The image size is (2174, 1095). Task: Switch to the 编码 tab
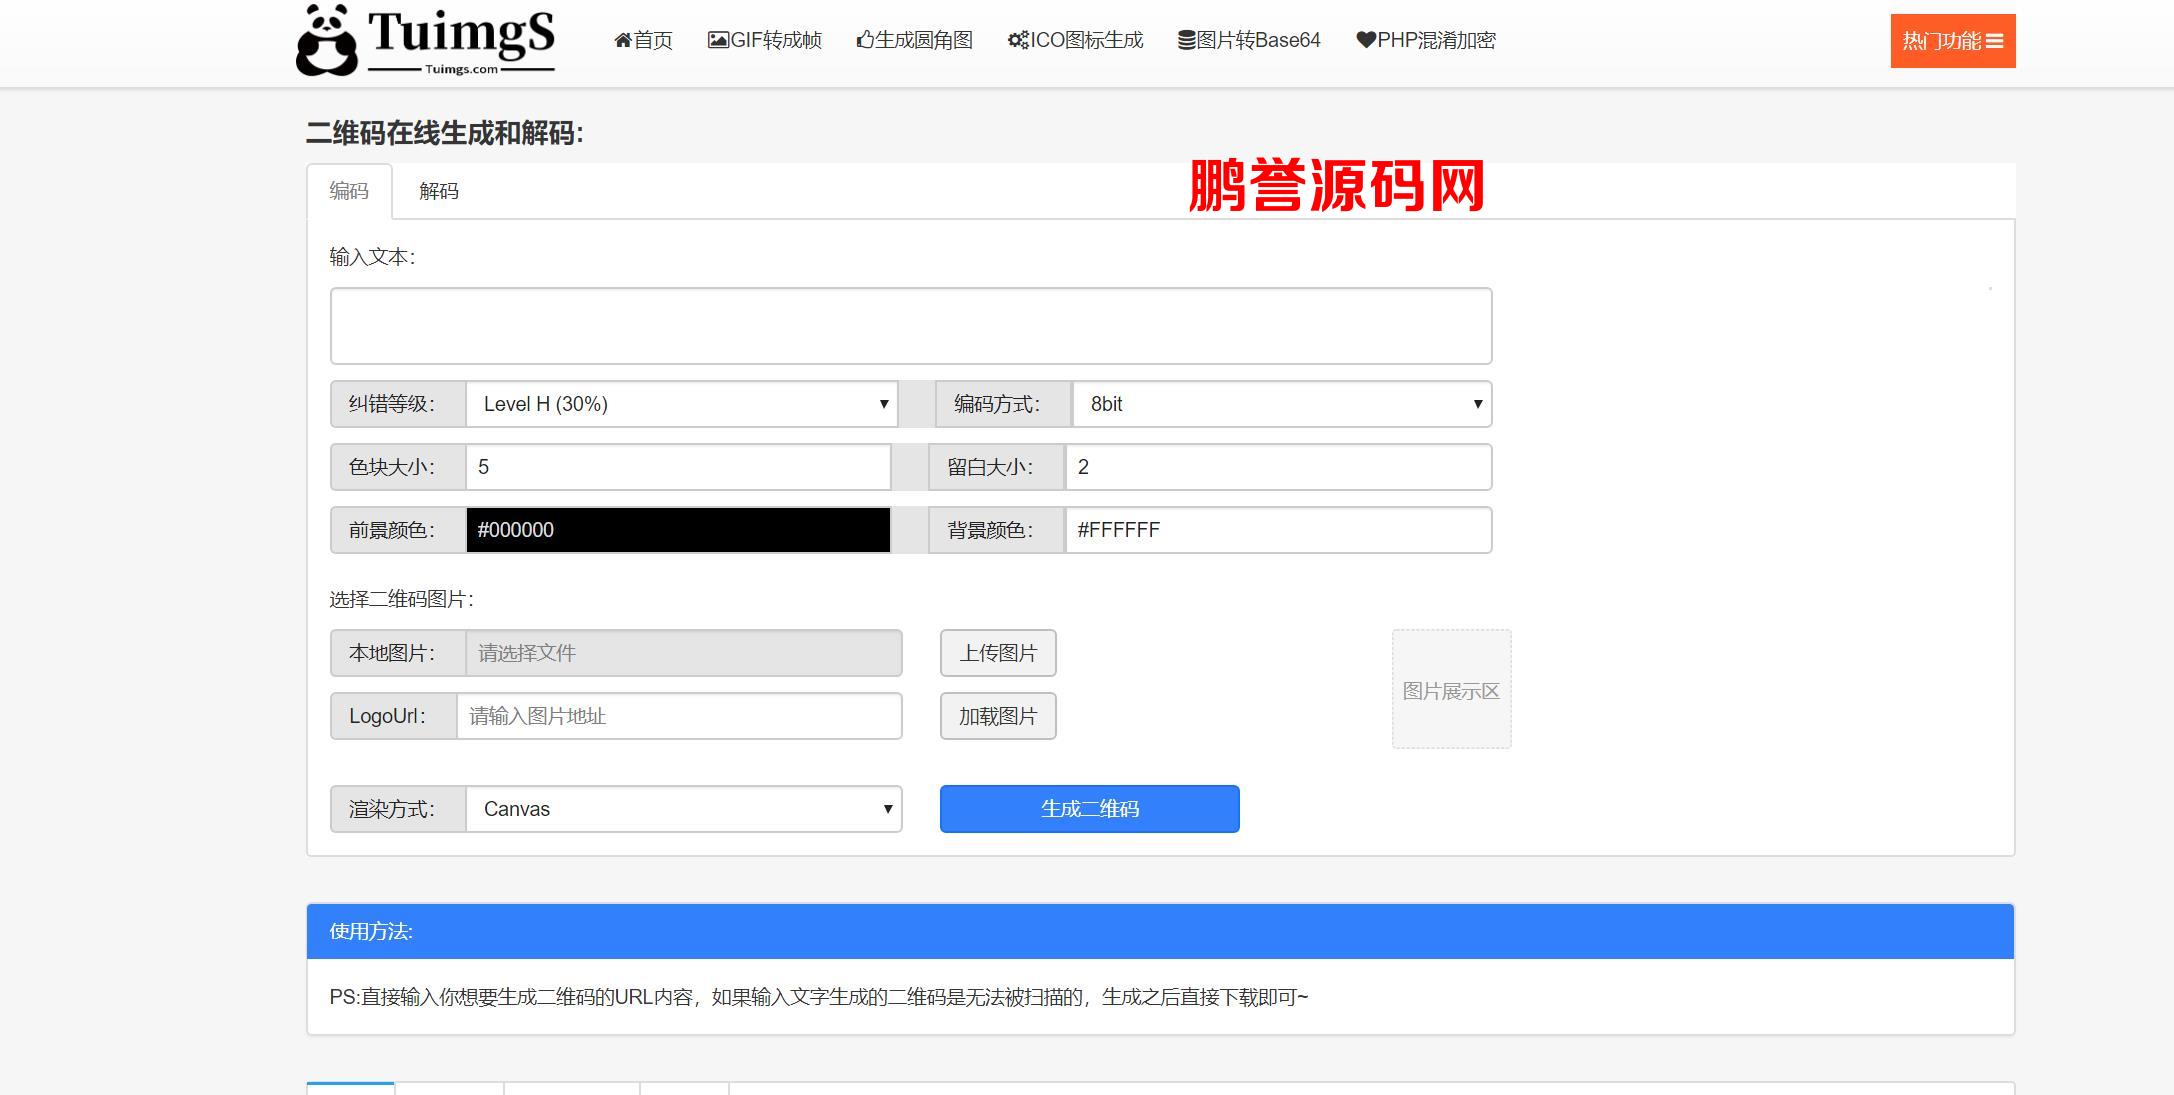click(349, 191)
